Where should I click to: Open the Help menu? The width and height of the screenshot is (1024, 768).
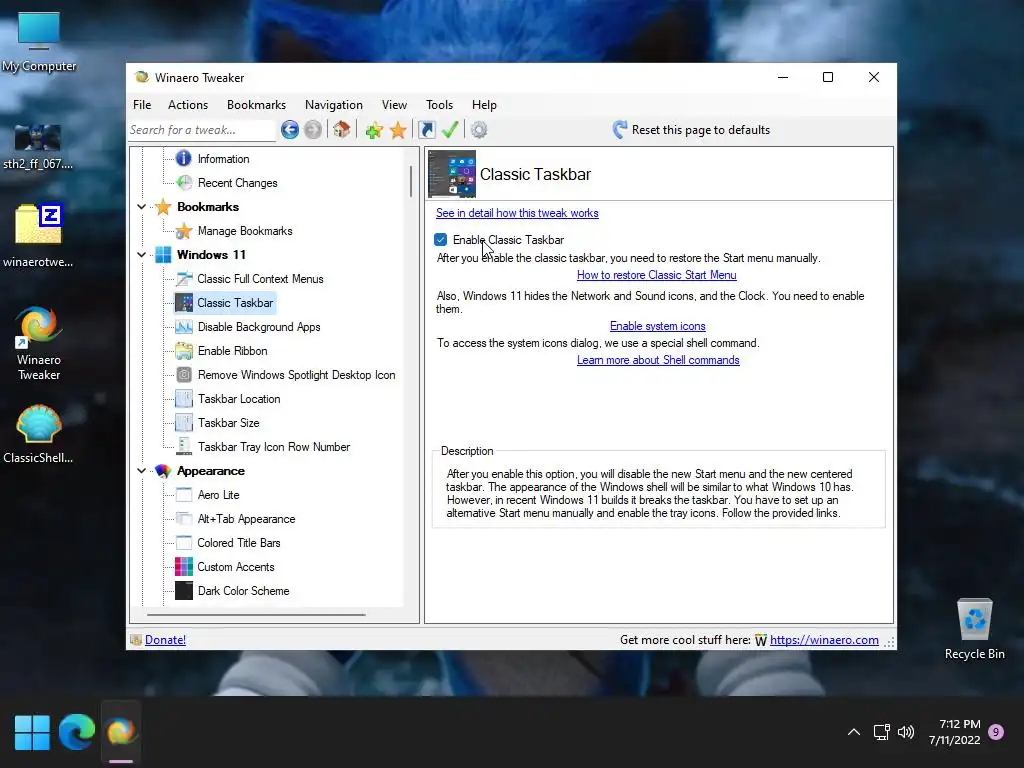484,104
